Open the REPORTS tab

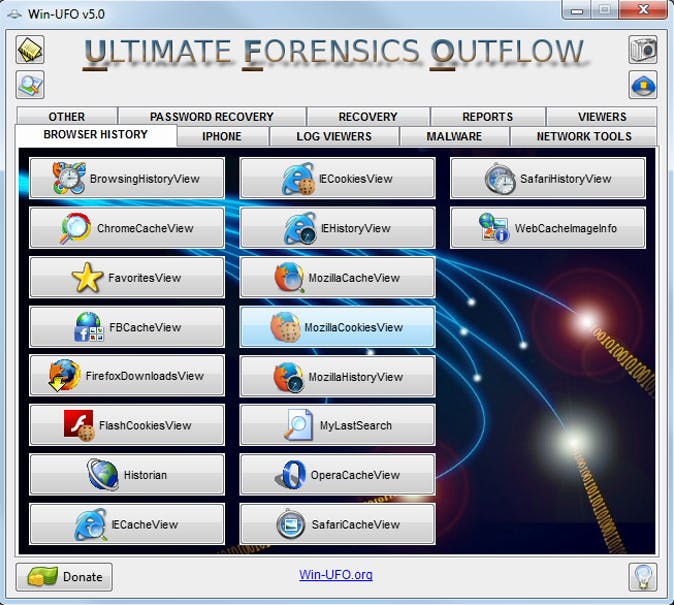point(487,117)
